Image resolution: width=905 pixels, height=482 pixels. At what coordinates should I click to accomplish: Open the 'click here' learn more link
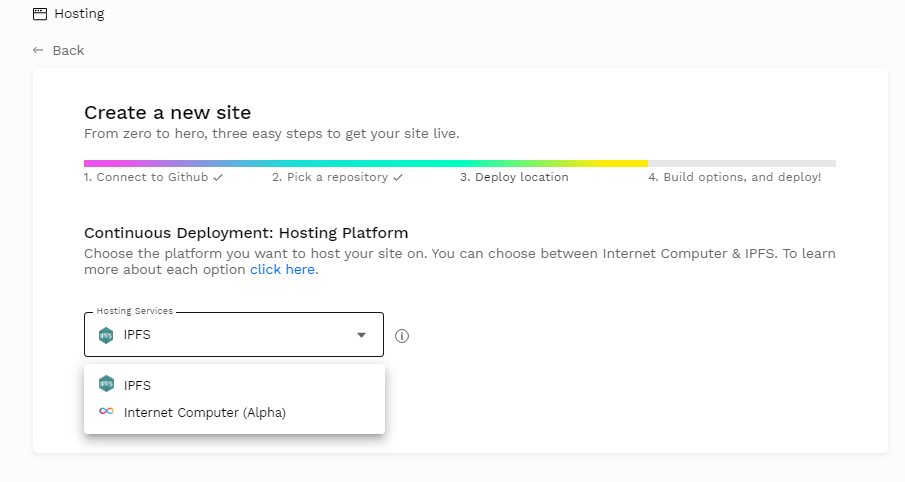pyautogui.click(x=284, y=270)
